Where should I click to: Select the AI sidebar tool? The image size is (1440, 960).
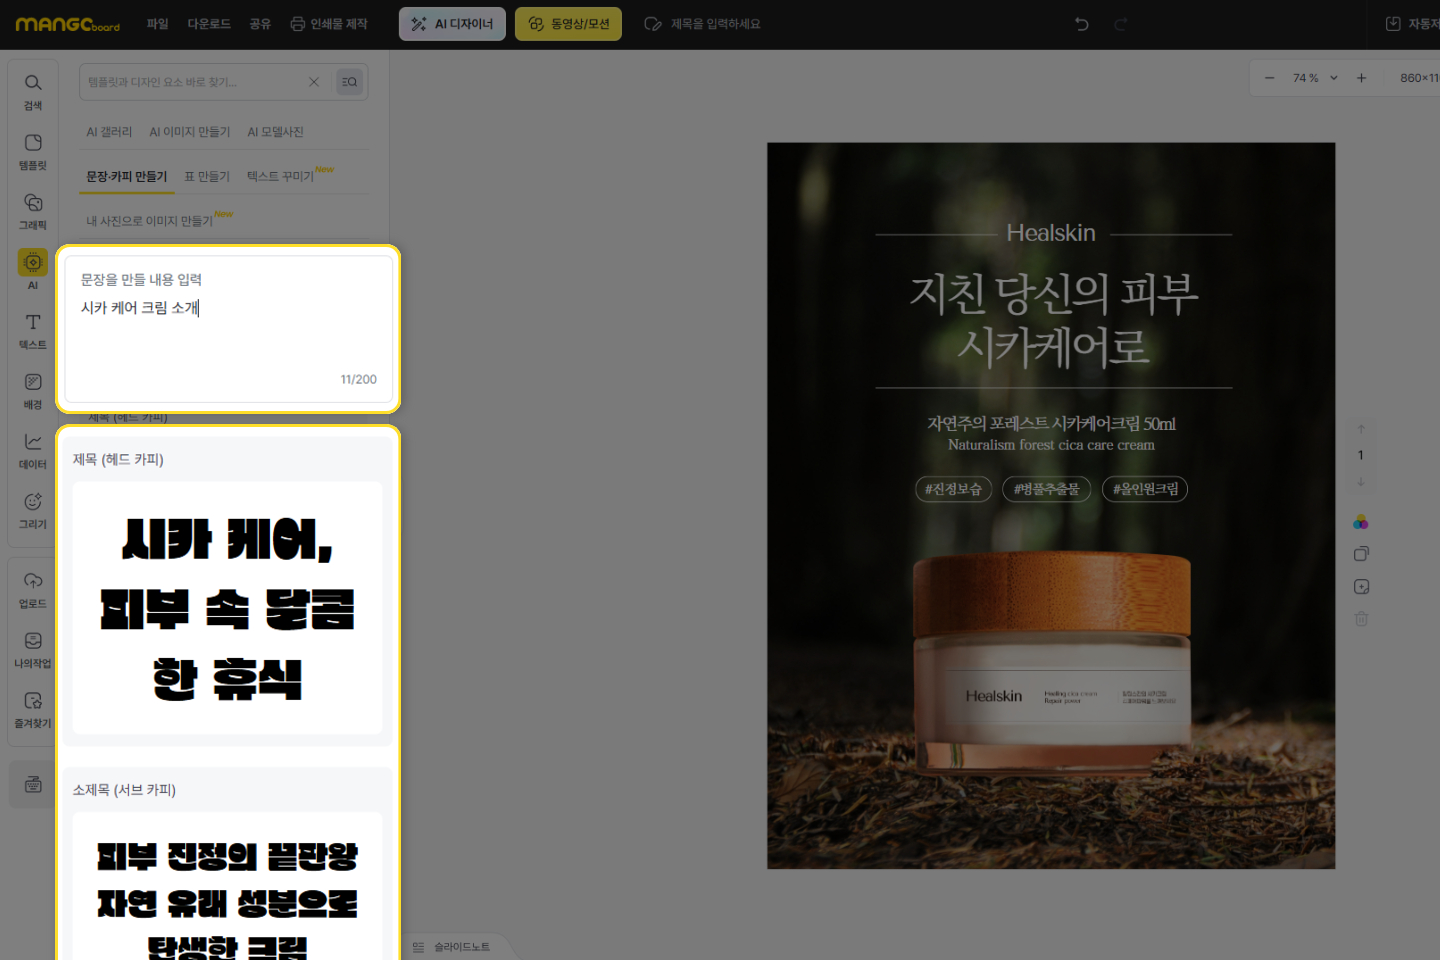pos(33,270)
